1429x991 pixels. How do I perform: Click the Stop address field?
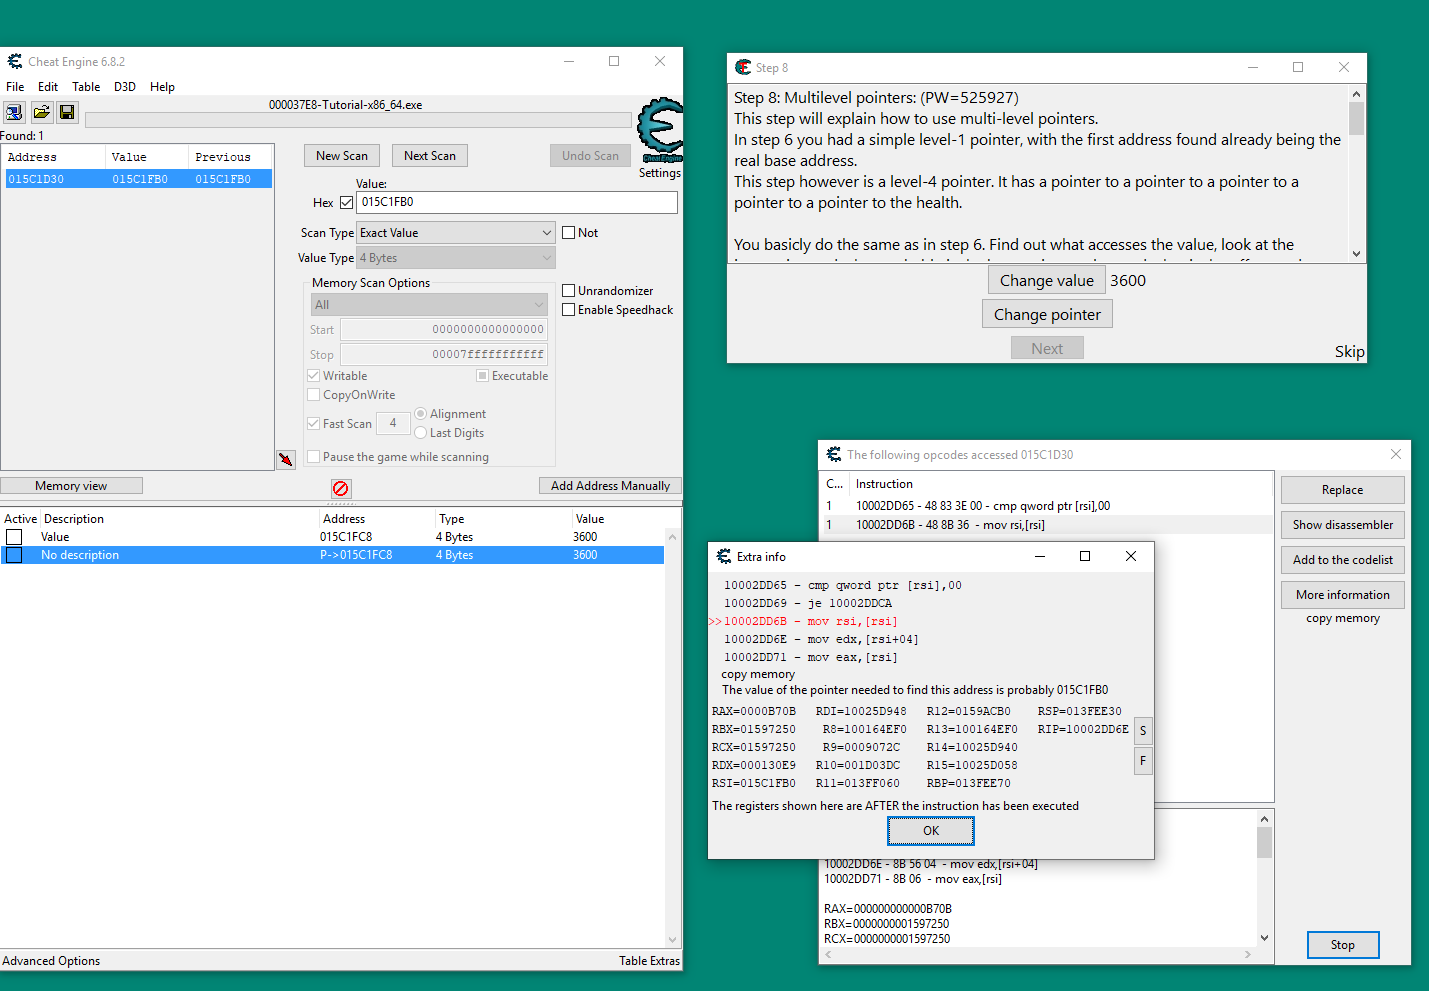click(444, 354)
